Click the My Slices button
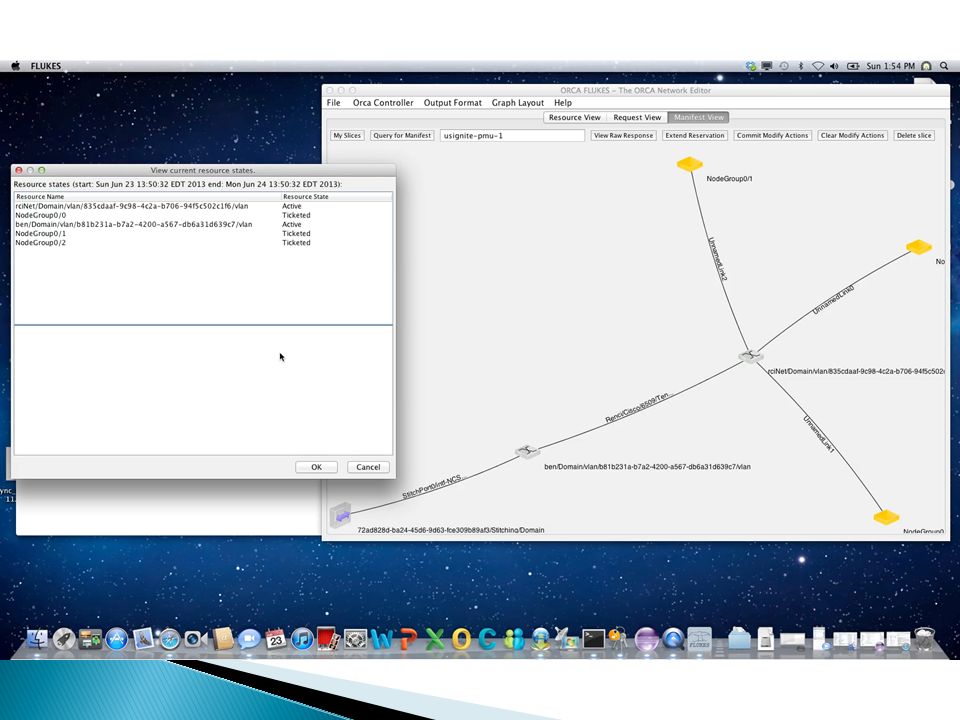Image resolution: width=960 pixels, height=720 pixels. tap(347, 135)
